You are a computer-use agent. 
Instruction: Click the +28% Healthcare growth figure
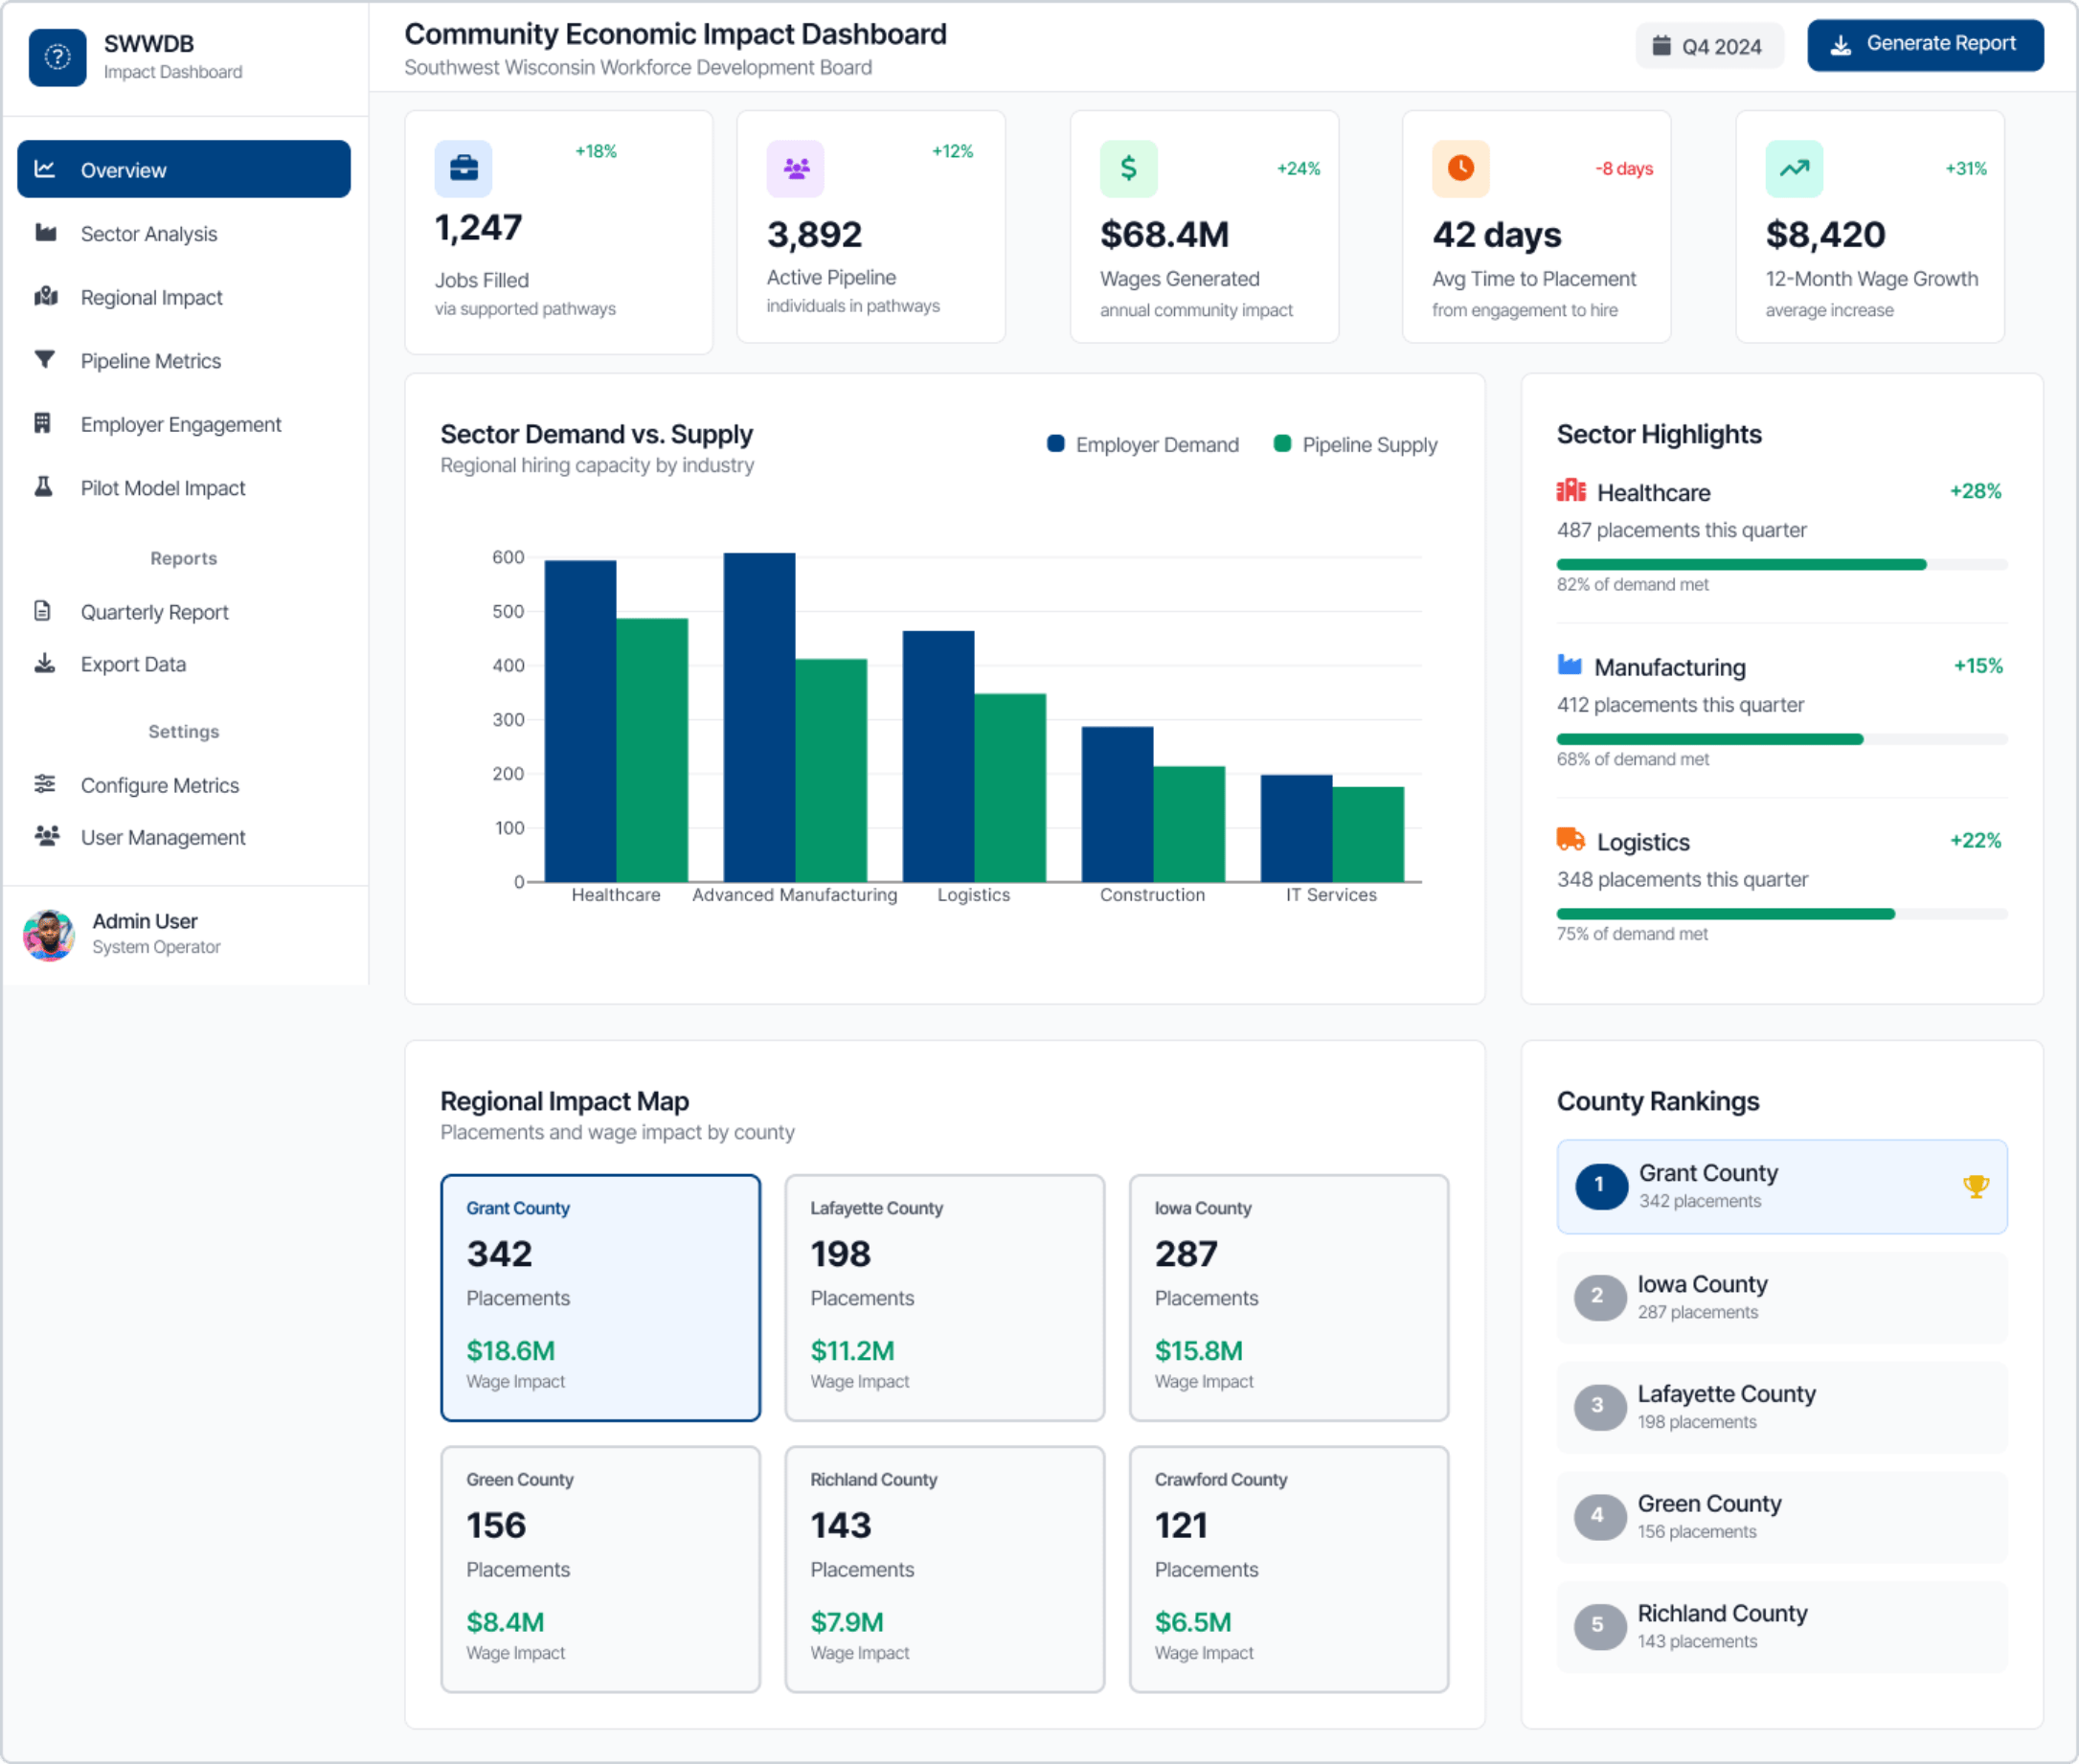pyautogui.click(x=1975, y=491)
